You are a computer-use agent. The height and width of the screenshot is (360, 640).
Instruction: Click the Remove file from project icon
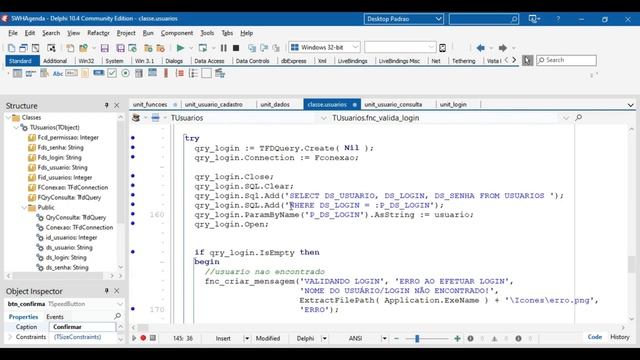tap(160, 48)
